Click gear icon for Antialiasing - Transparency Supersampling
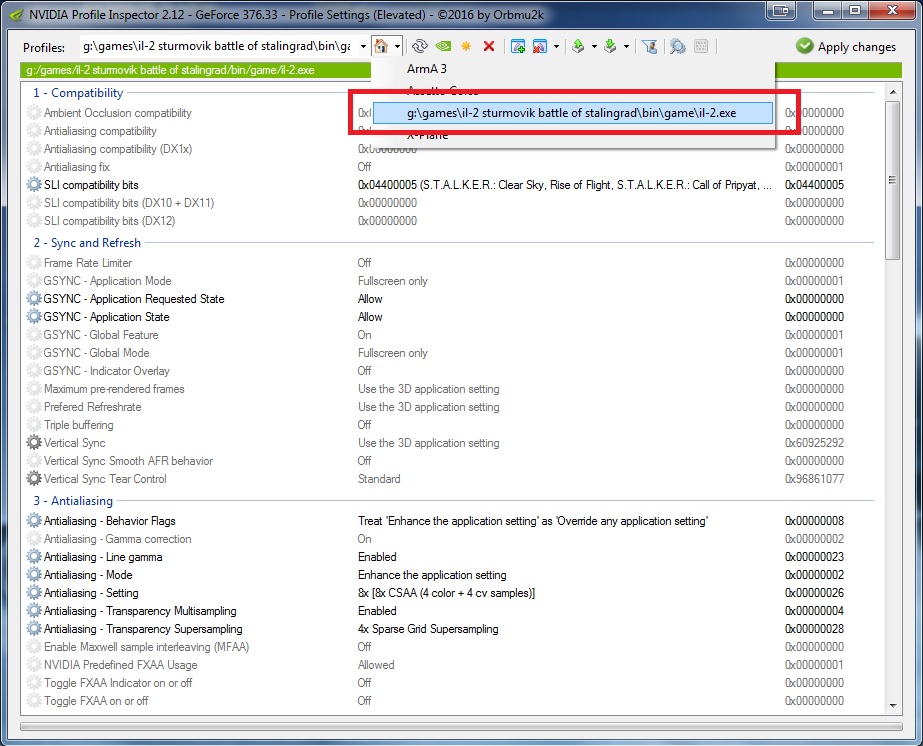This screenshot has width=923, height=746. [34, 629]
